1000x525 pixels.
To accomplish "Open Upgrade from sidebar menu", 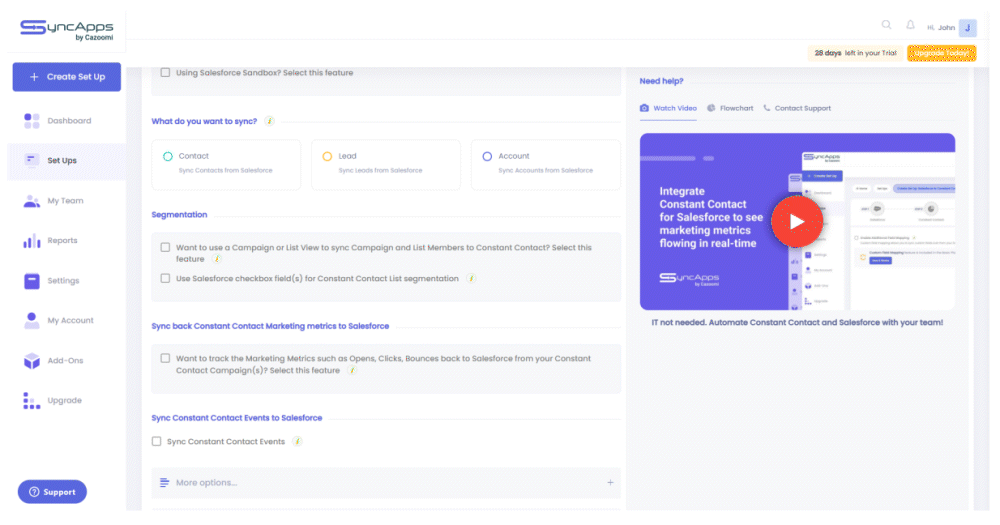I will coord(66,401).
